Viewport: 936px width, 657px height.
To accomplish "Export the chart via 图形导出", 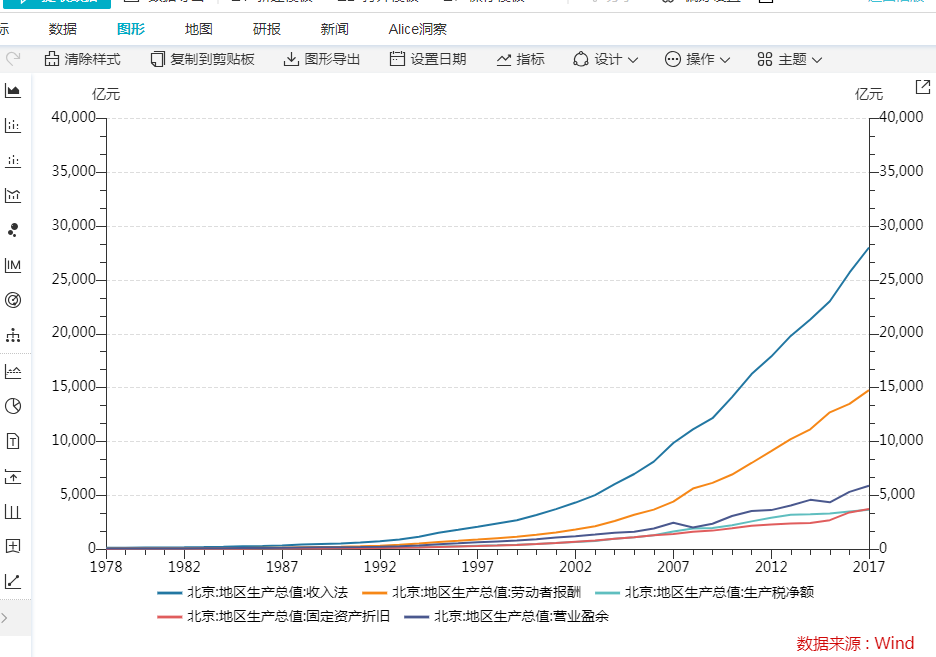I will tap(322, 59).
